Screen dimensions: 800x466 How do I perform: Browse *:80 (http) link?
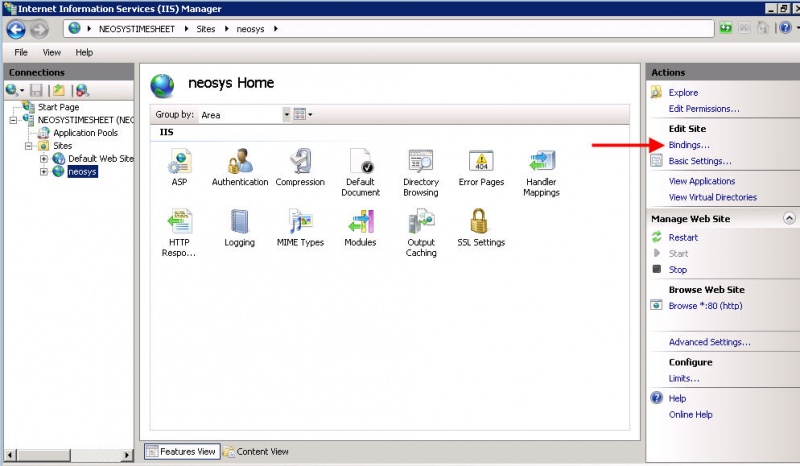[x=705, y=306]
